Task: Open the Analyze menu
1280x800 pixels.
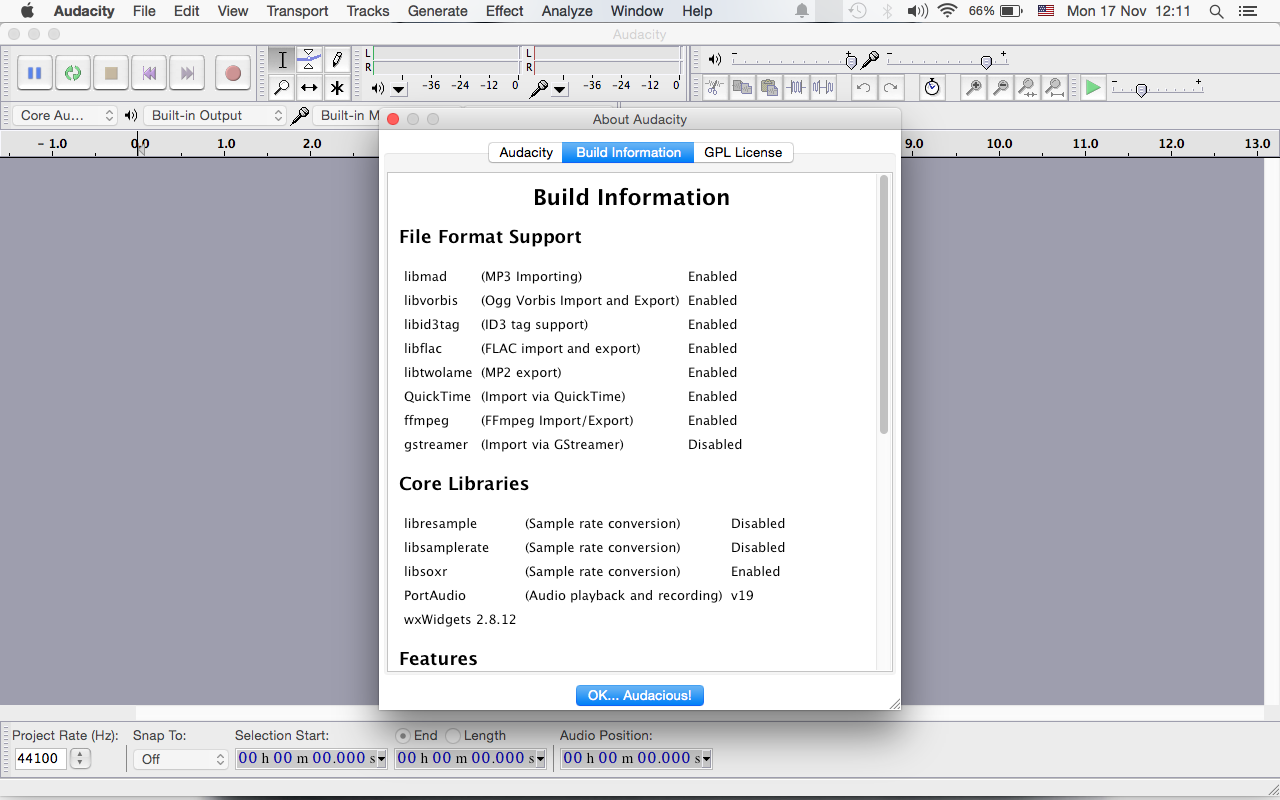Action: point(567,11)
